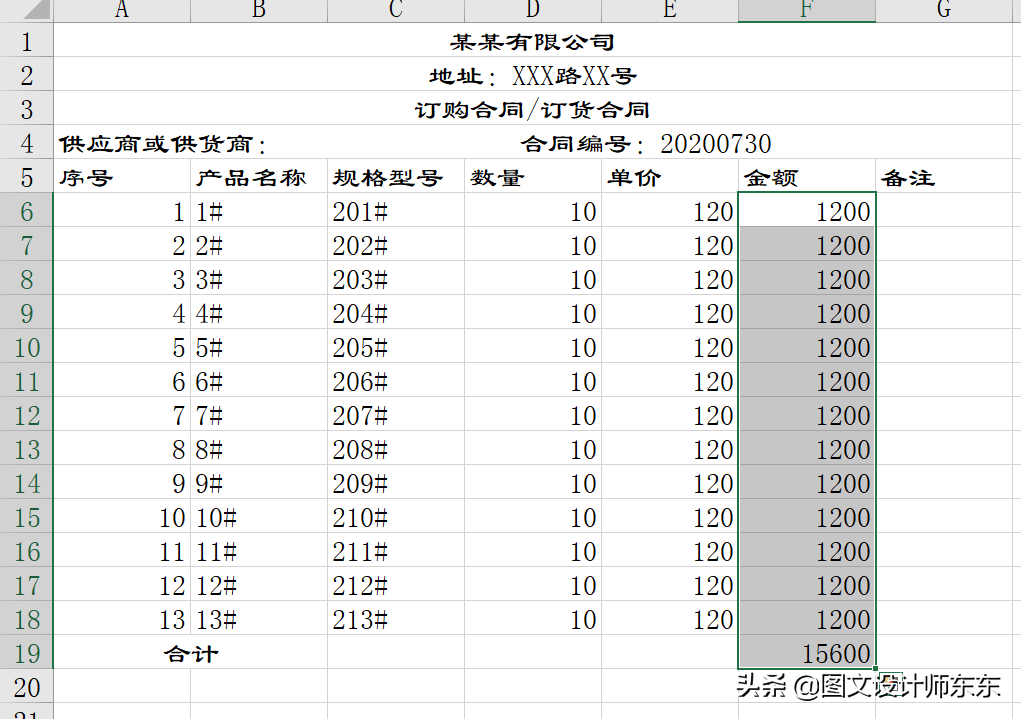Select column F header

(807, 10)
